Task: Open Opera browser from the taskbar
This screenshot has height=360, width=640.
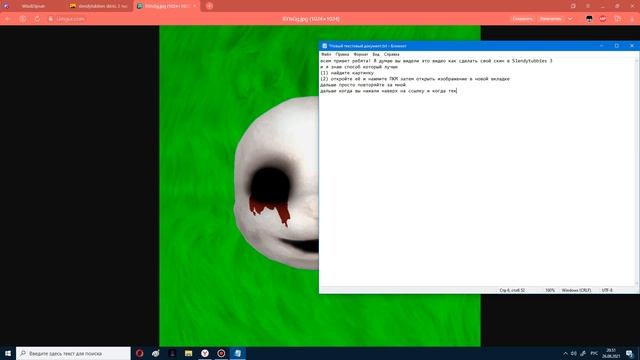Action: tap(140, 353)
